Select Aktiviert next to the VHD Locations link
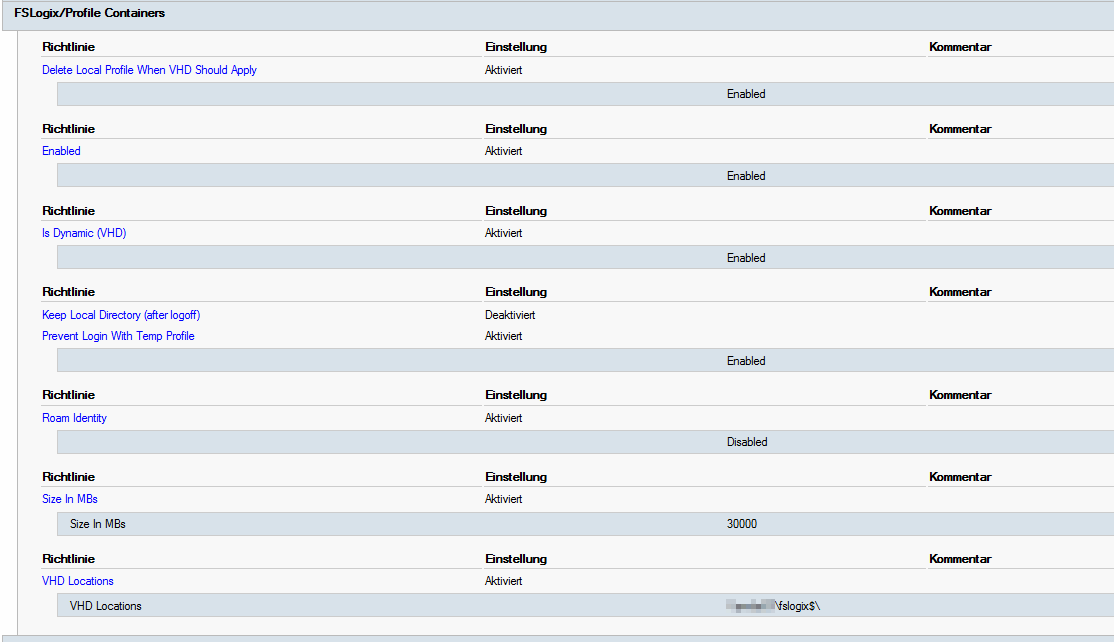 click(x=504, y=581)
